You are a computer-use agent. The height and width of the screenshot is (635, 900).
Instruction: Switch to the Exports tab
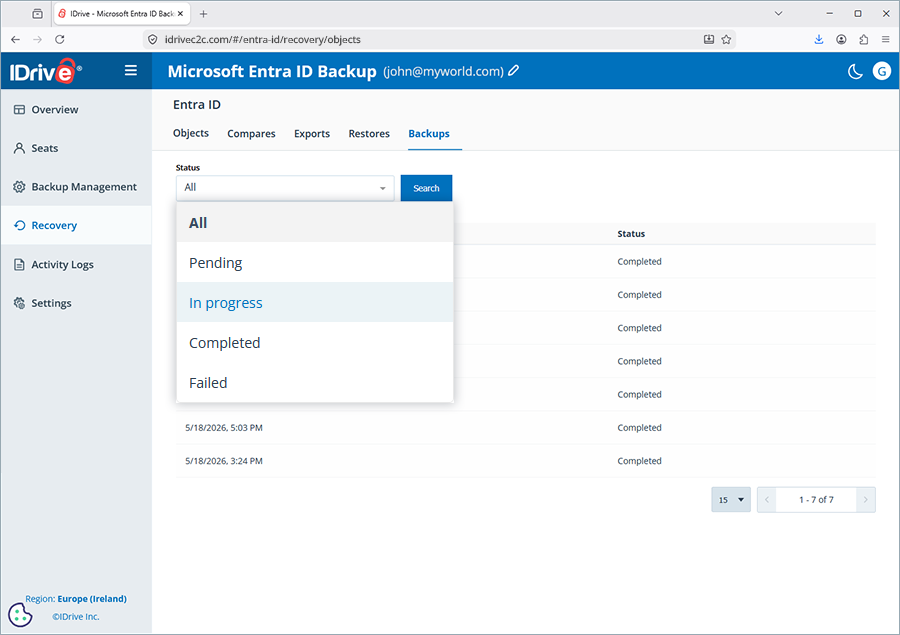[x=312, y=133]
